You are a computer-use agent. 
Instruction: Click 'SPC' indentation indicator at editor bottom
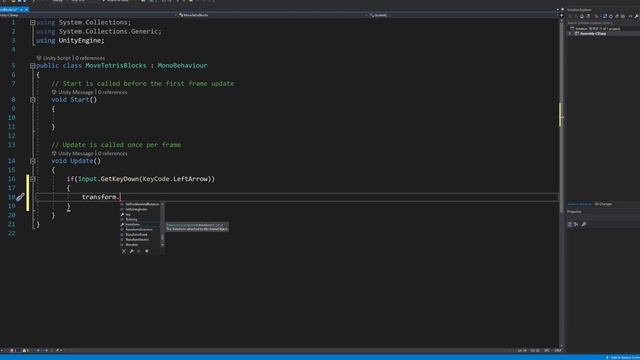pyautogui.click(x=547, y=350)
